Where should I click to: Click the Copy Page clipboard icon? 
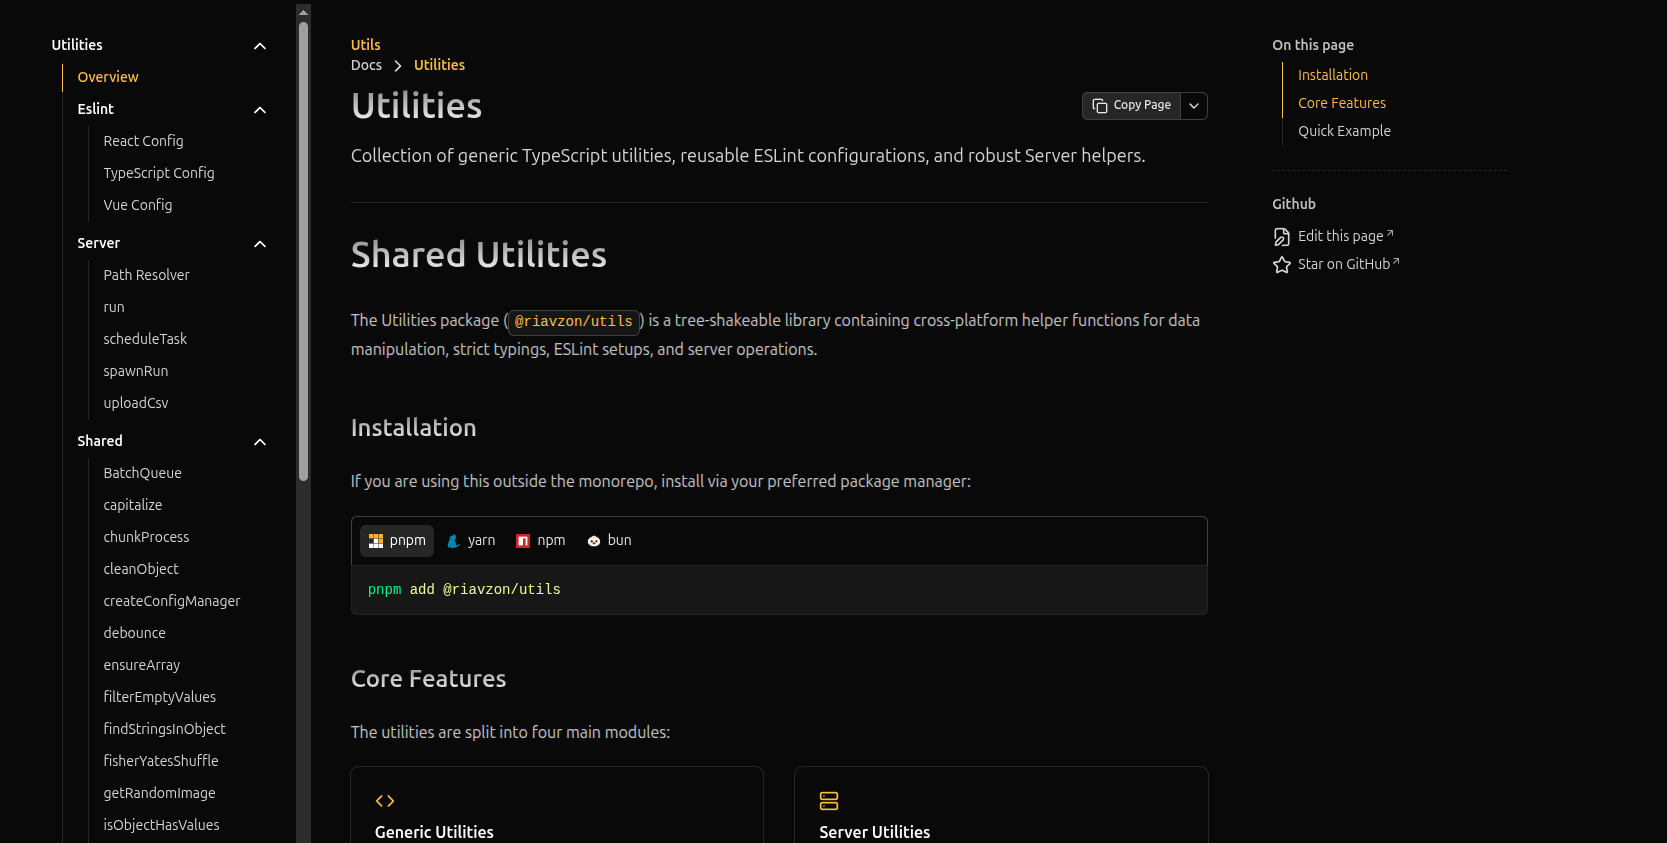pyautogui.click(x=1099, y=106)
